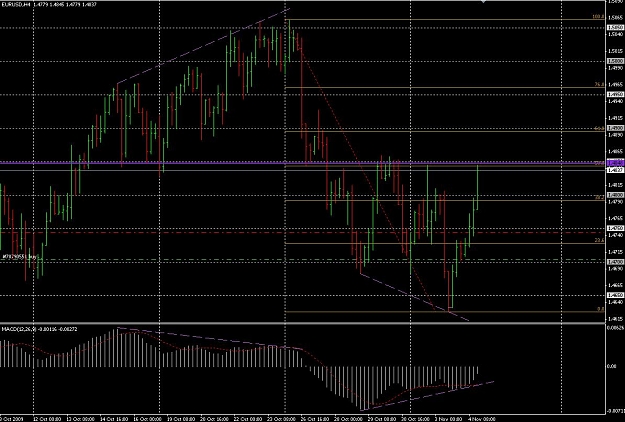Click the 3 Nov 08:00 time label
This screenshot has height=422, width=625.
pyautogui.click(x=448, y=419)
